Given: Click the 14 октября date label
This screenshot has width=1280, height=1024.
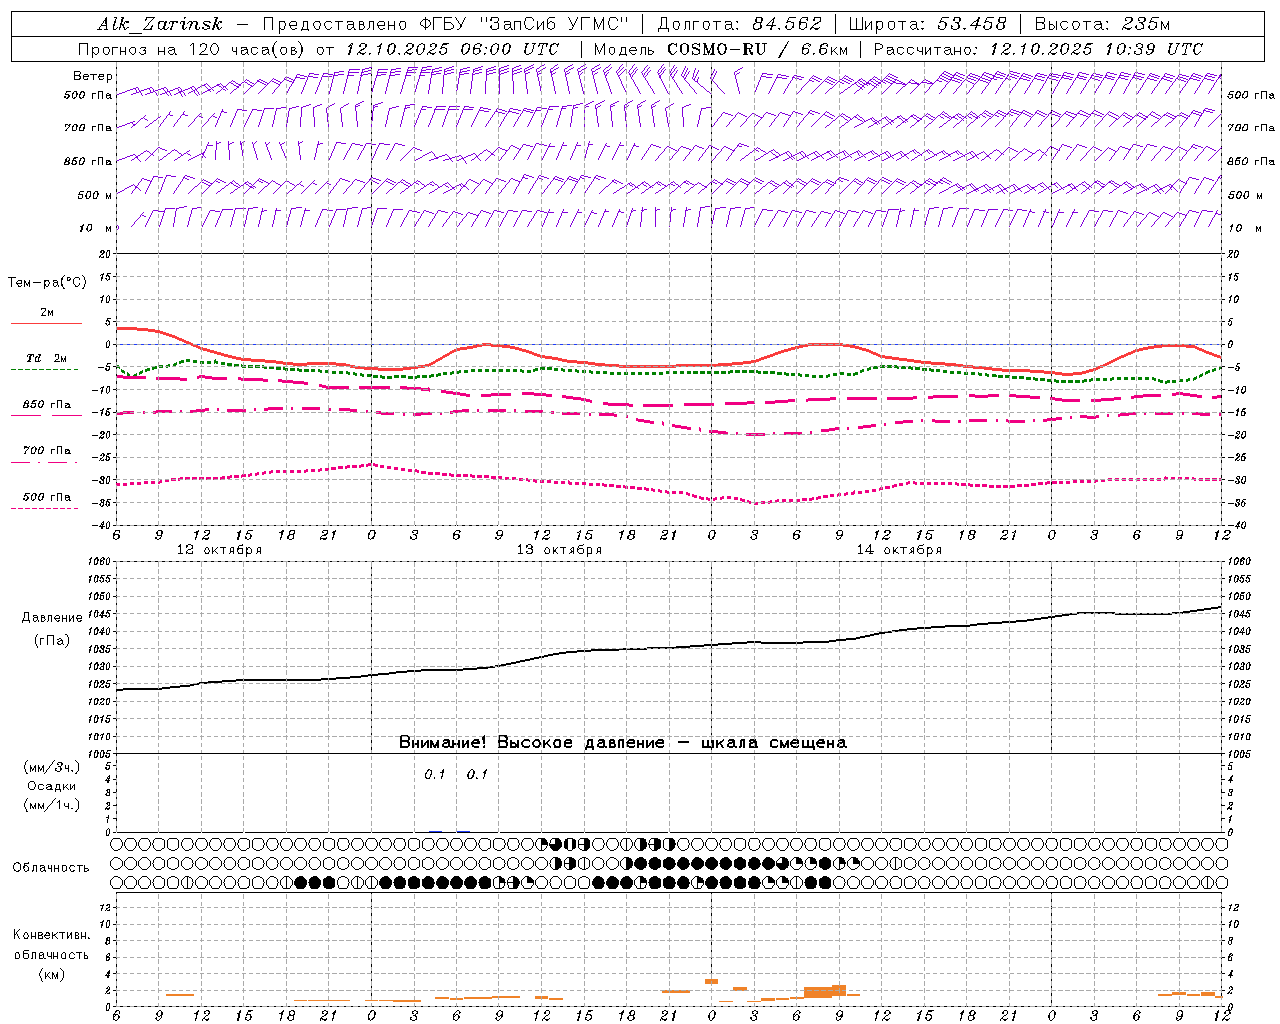Looking at the screenshot, I should click(x=899, y=550).
